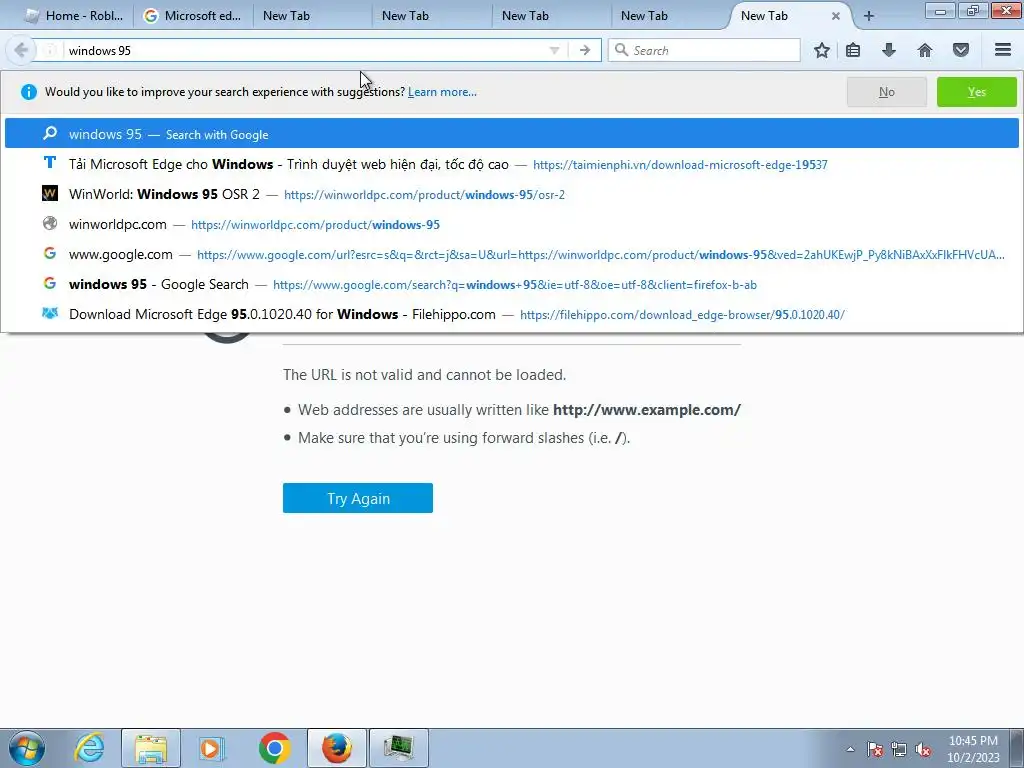Click the network tray icon
Screen dimensions: 1024x768
coord(899,749)
